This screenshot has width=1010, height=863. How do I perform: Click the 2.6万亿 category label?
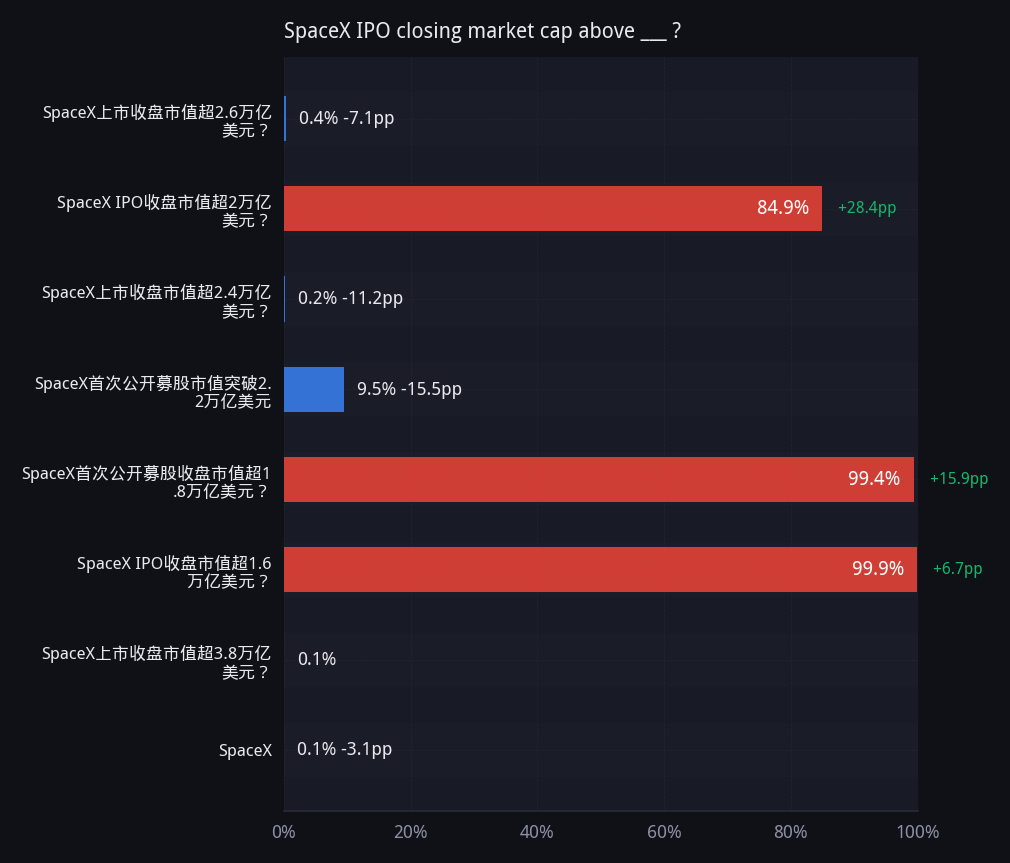[157, 121]
